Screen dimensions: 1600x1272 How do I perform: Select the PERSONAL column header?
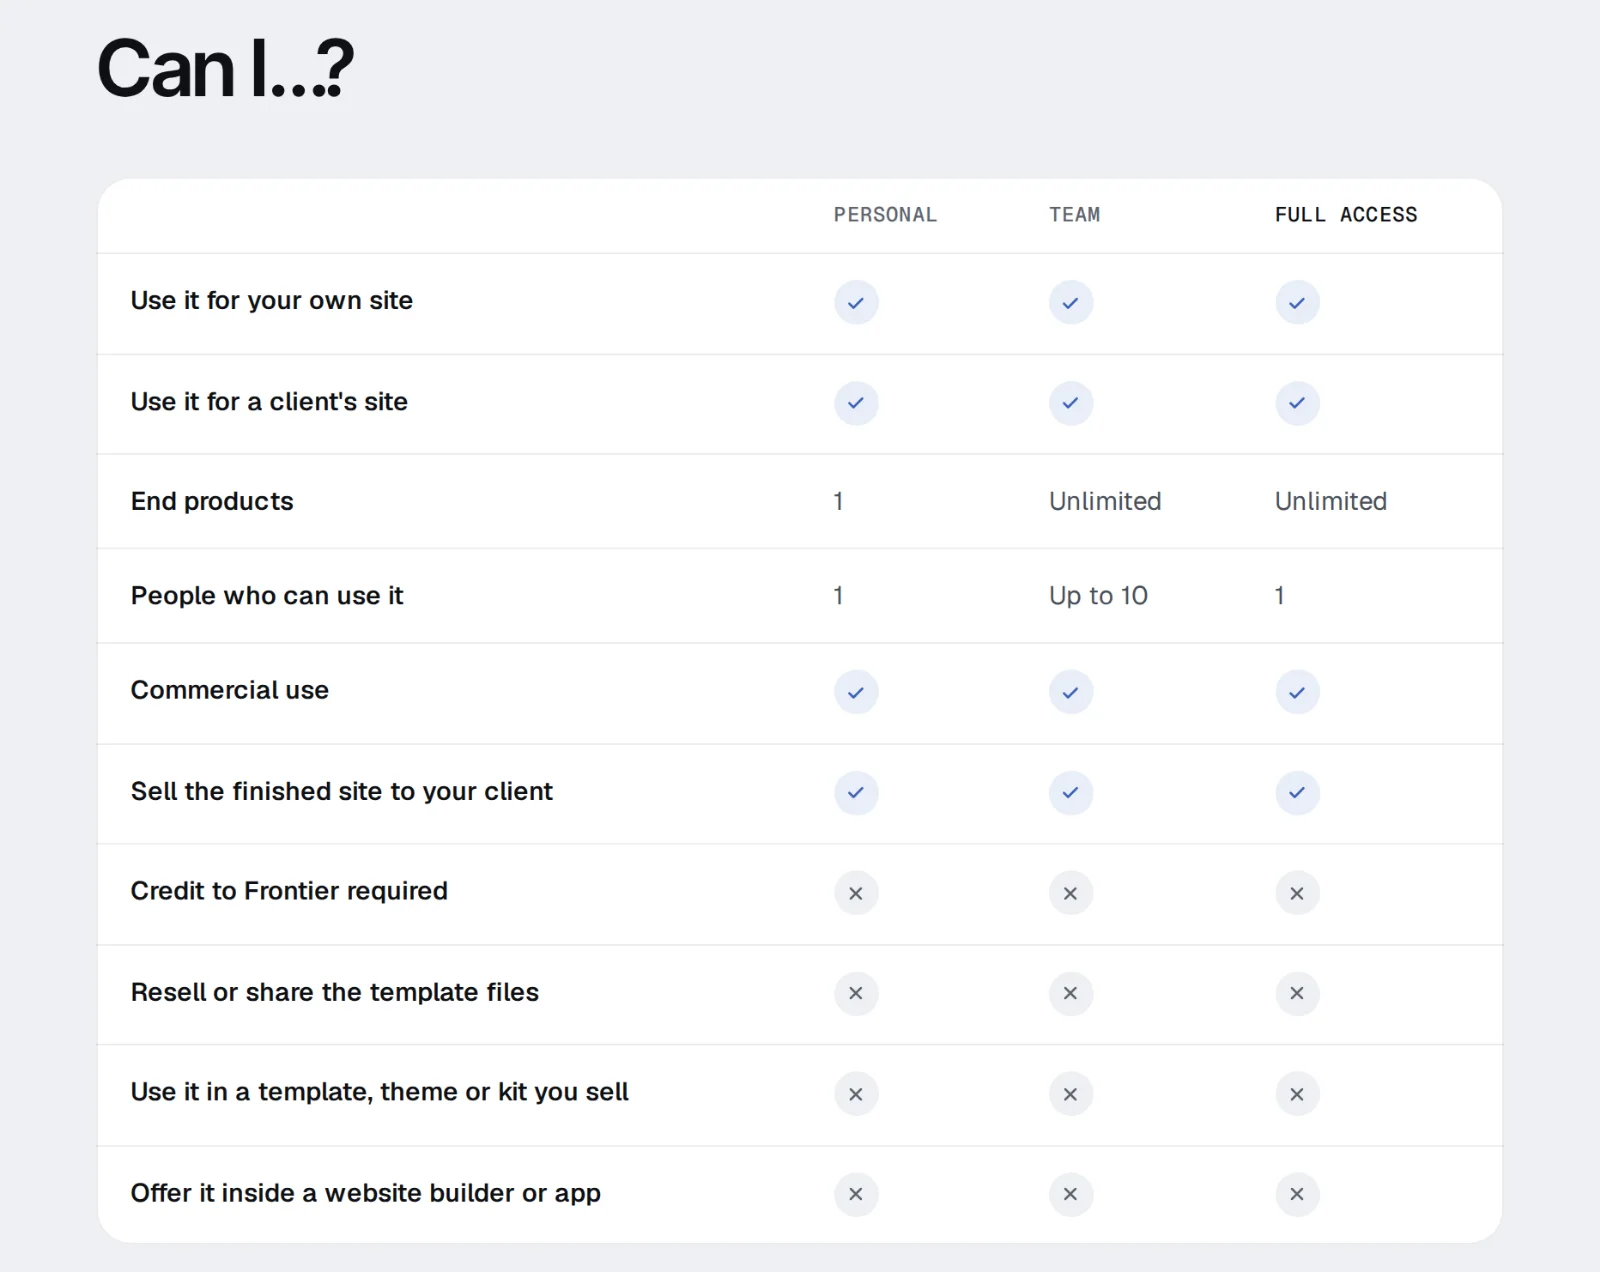[885, 215]
